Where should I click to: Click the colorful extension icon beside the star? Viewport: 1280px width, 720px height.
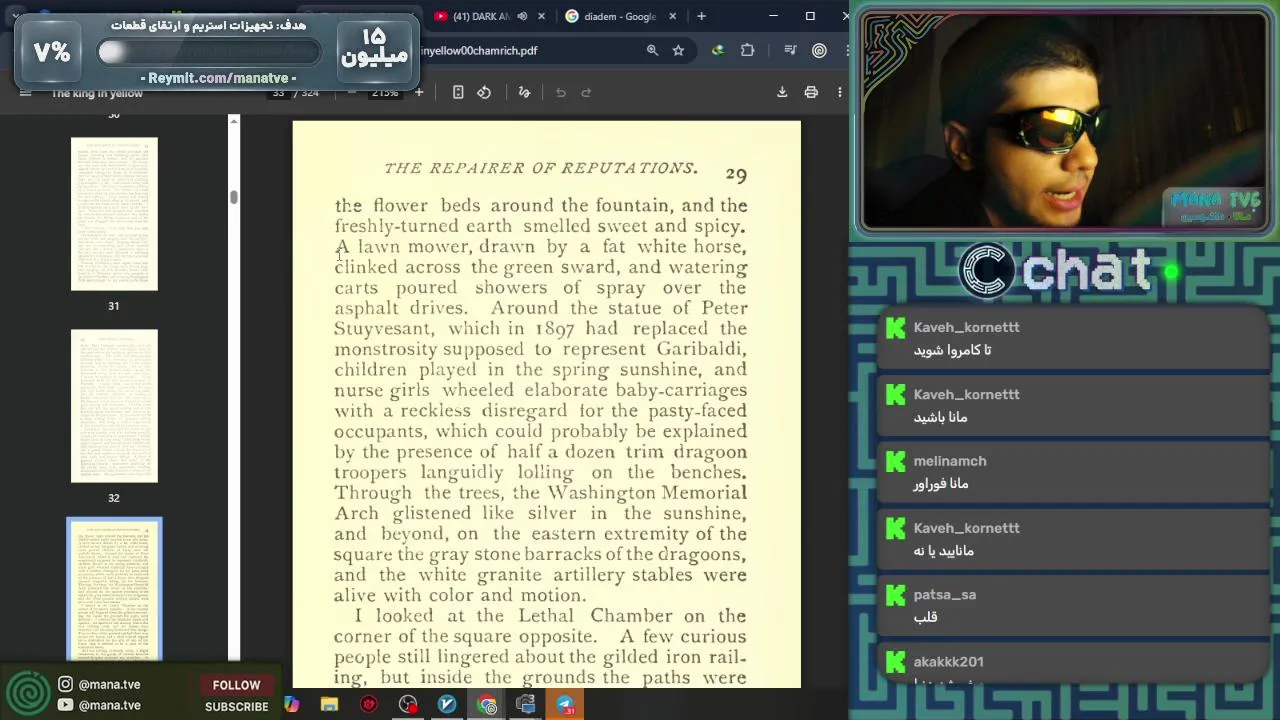click(x=718, y=50)
